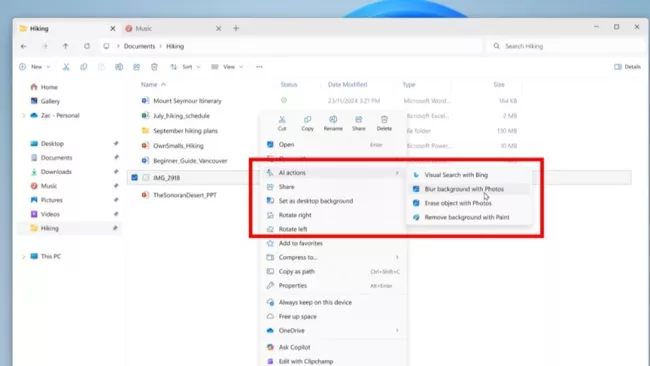
Task: Click the toolbar Rename icon
Action: click(x=119, y=67)
